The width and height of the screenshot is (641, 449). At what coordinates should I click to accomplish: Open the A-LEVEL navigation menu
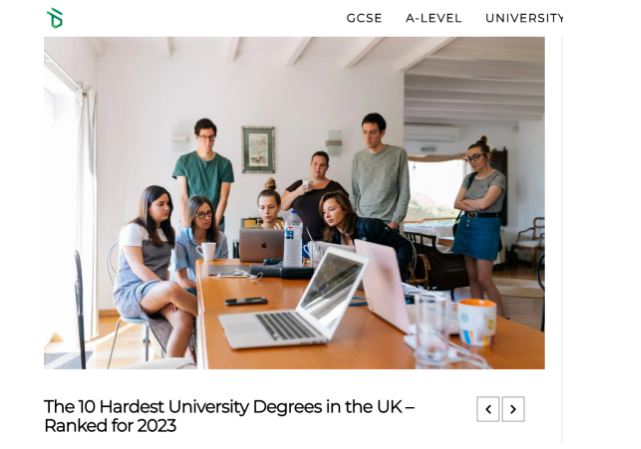pyautogui.click(x=433, y=18)
